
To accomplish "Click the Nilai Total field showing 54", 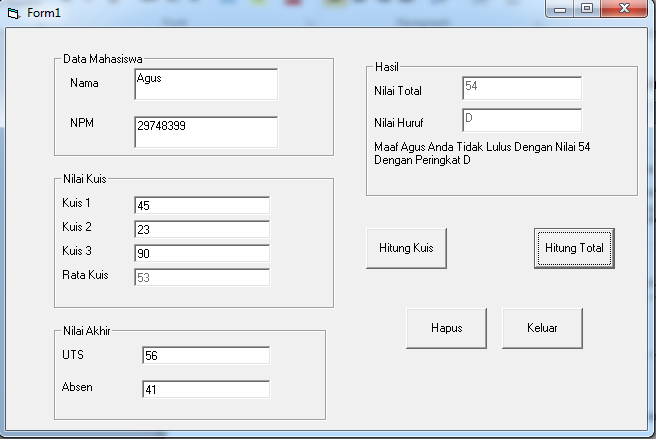I will (x=522, y=88).
